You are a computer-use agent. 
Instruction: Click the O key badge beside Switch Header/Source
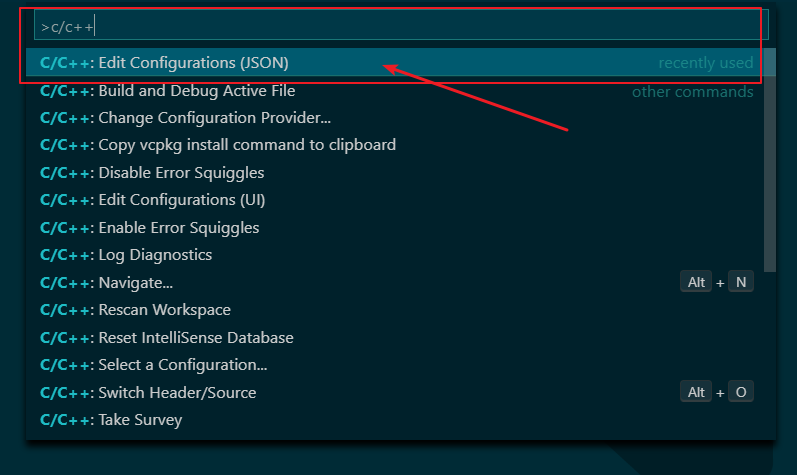point(740,393)
